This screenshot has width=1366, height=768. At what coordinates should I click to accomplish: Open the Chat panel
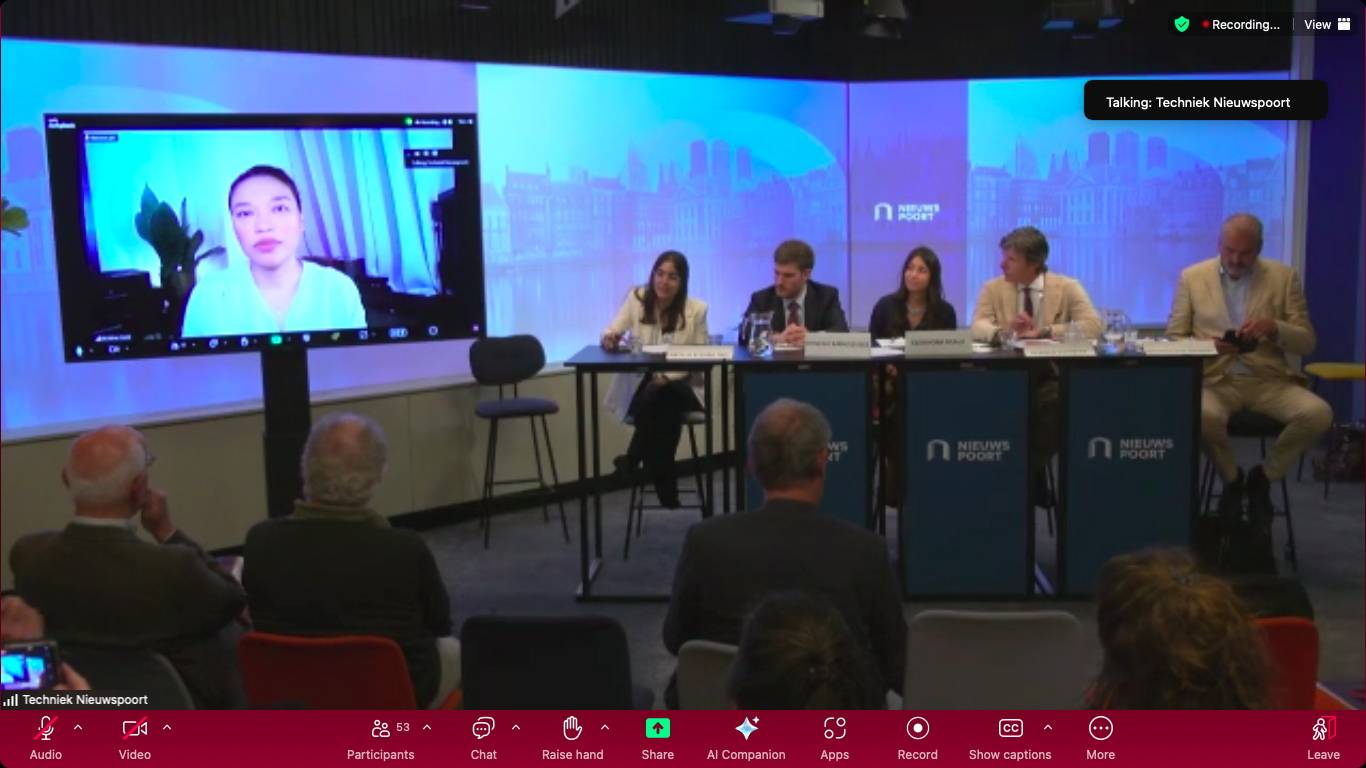483,728
